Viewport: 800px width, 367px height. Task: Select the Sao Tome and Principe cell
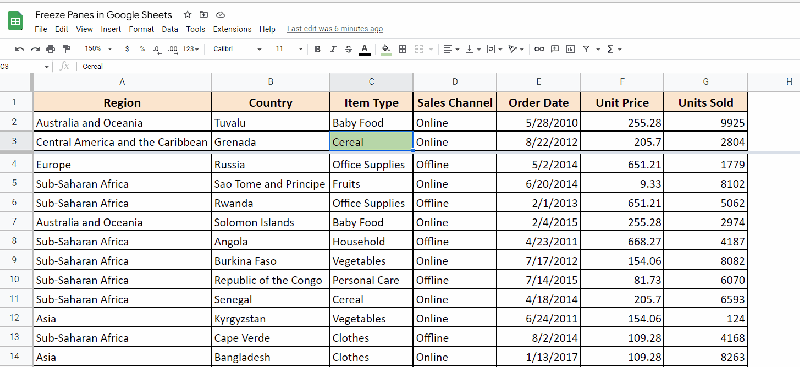[270, 184]
